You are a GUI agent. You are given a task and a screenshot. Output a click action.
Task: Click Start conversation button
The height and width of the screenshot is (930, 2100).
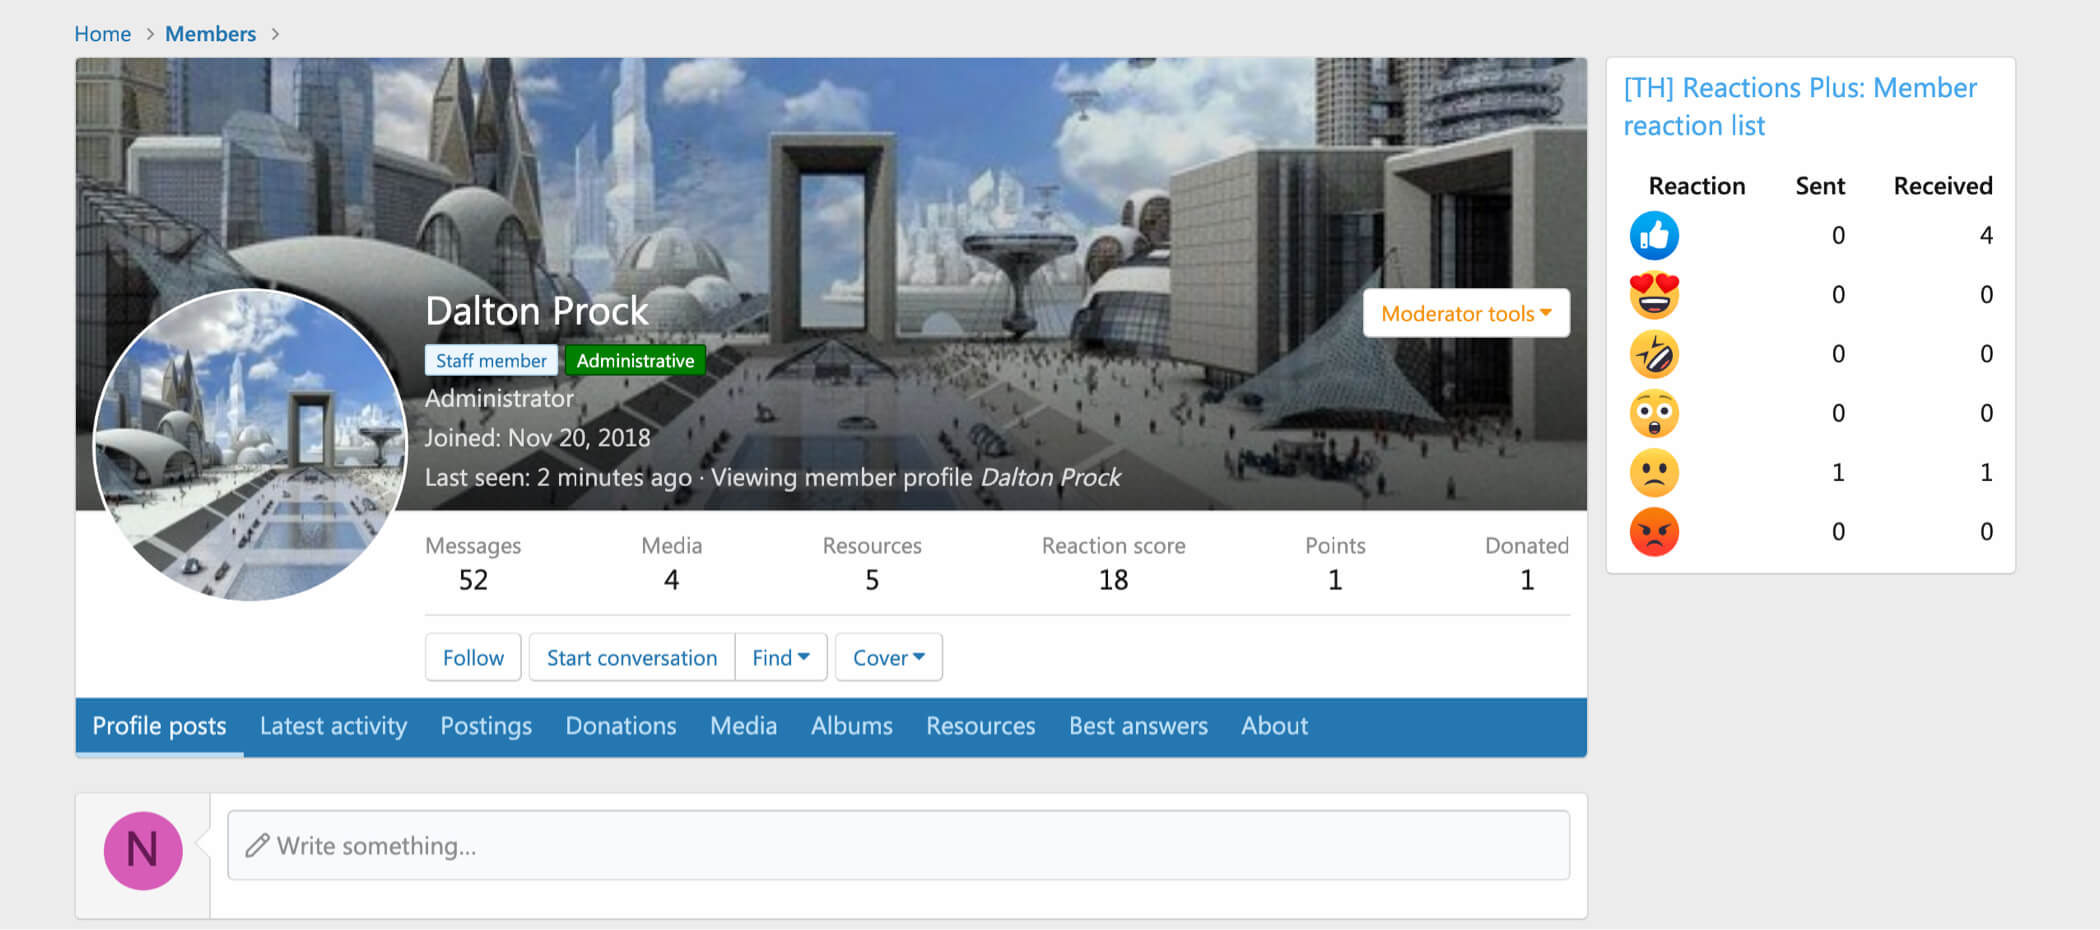click(632, 657)
